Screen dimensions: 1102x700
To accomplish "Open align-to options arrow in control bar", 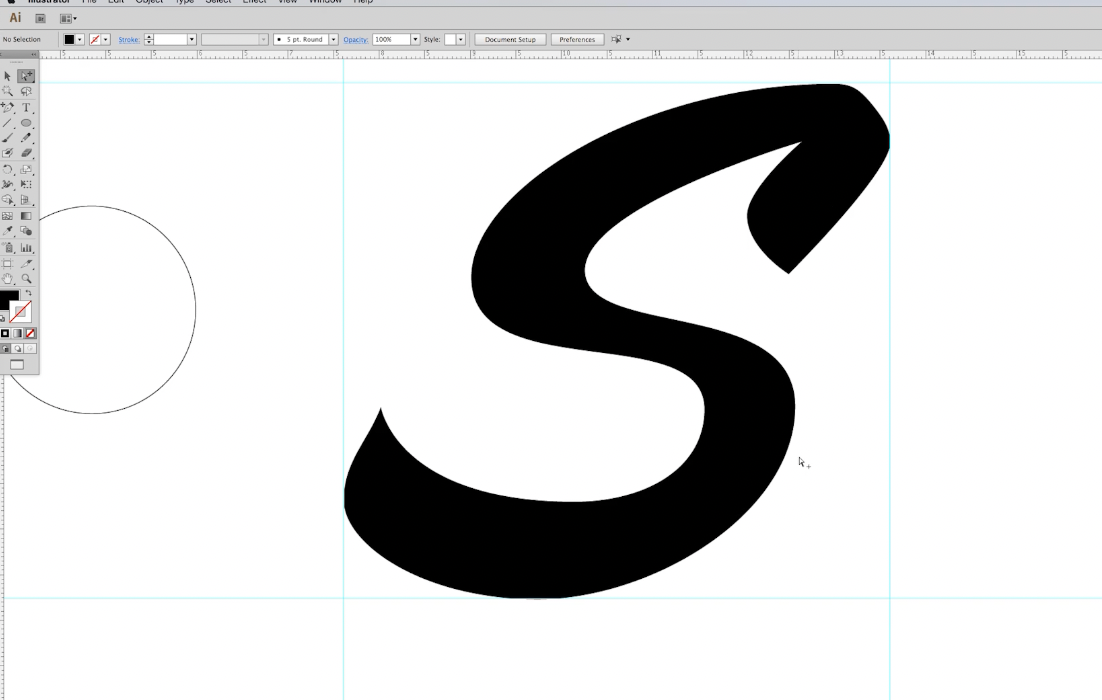I will [x=628, y=40].
